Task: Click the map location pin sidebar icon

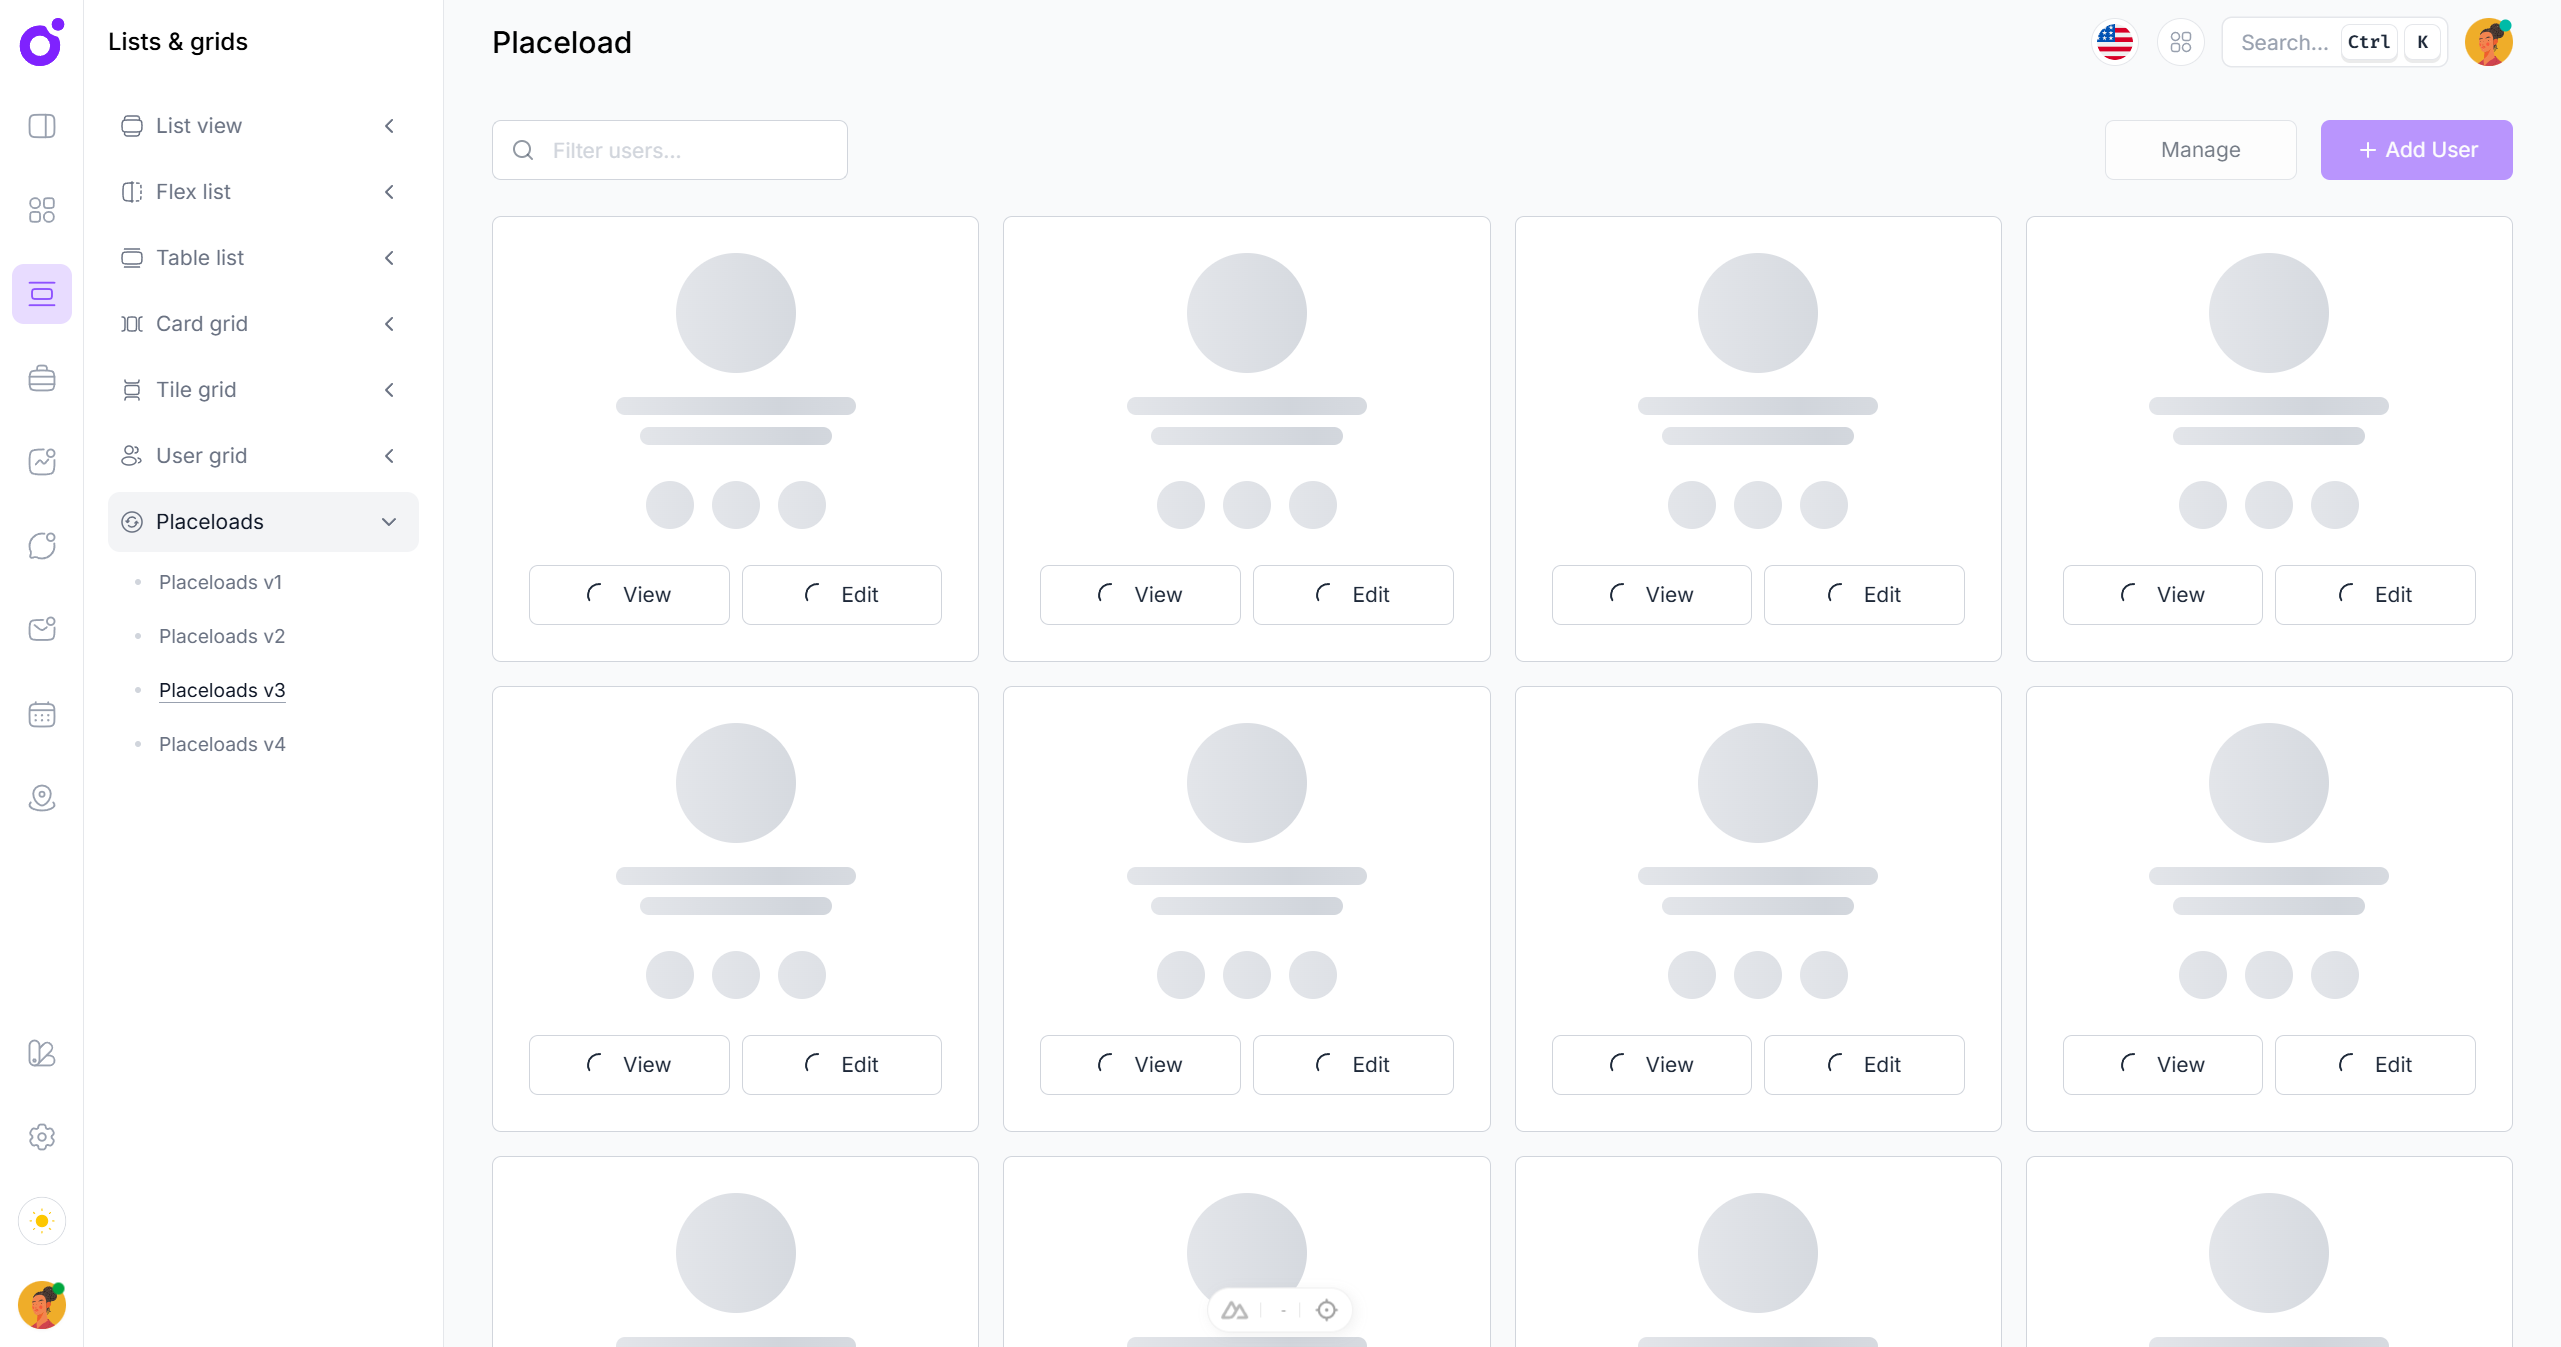Action: point(42,798)
